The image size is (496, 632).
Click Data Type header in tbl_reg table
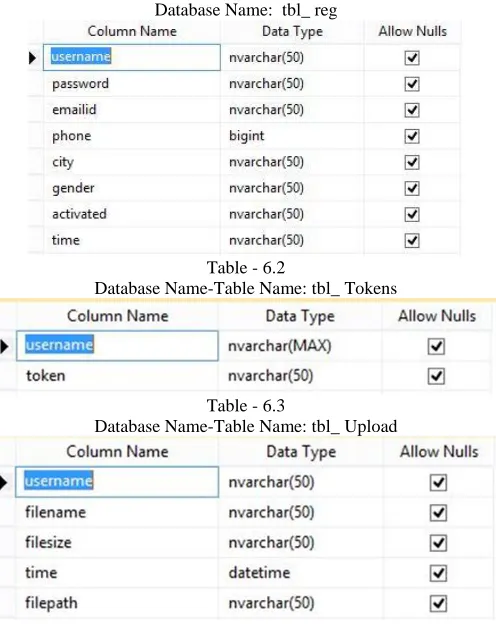[x=293, y=31]
